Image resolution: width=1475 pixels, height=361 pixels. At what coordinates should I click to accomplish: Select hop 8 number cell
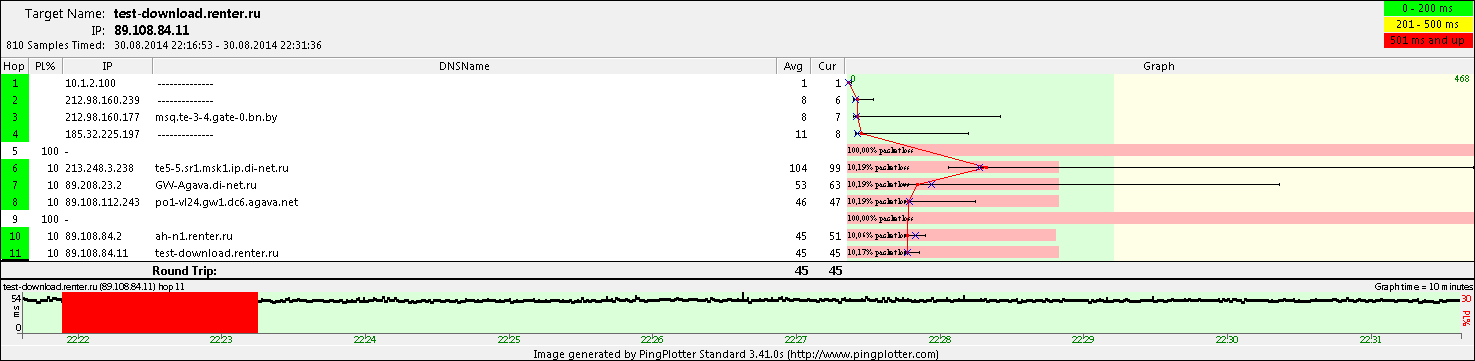(15, 202)
